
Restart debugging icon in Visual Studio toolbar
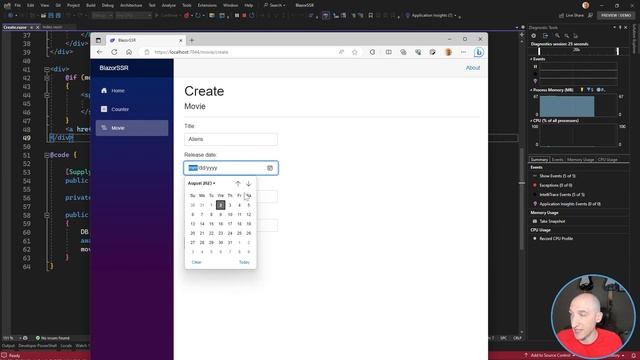[252, 16]
